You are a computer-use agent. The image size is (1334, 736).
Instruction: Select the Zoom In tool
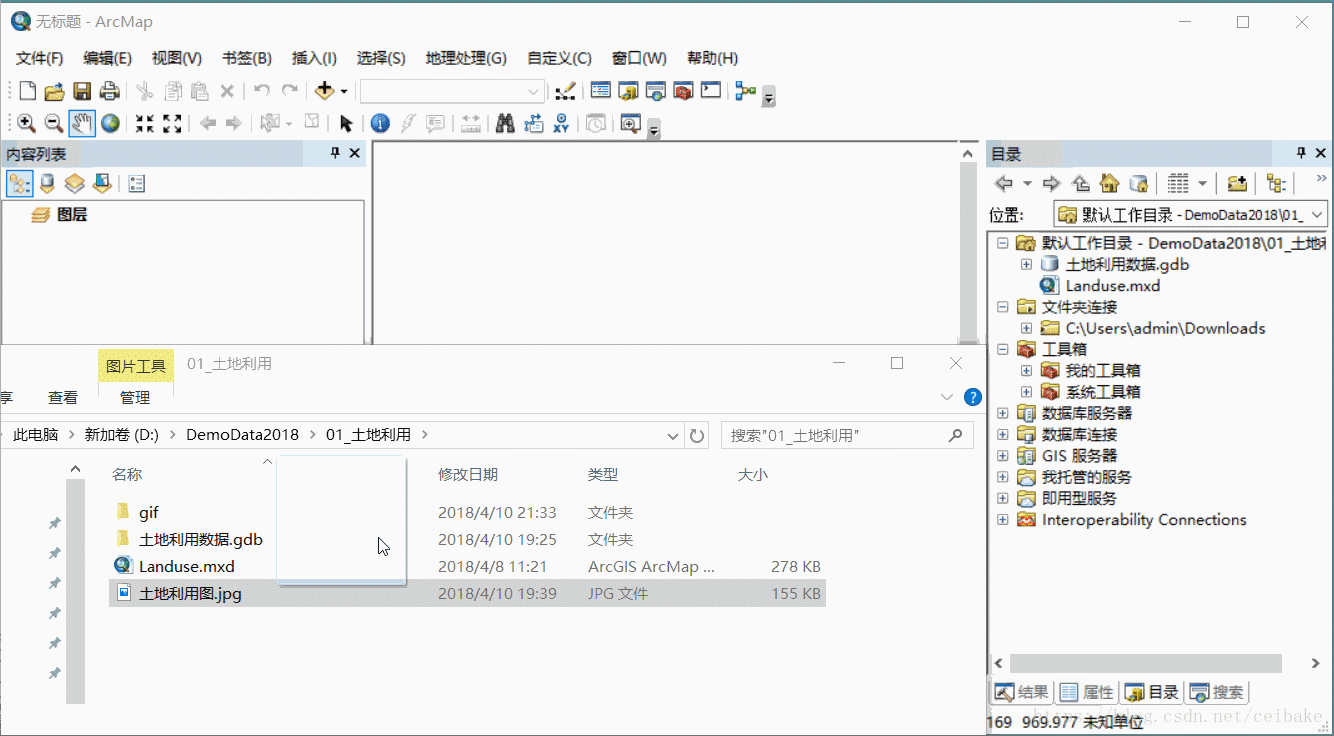[26, 123]
